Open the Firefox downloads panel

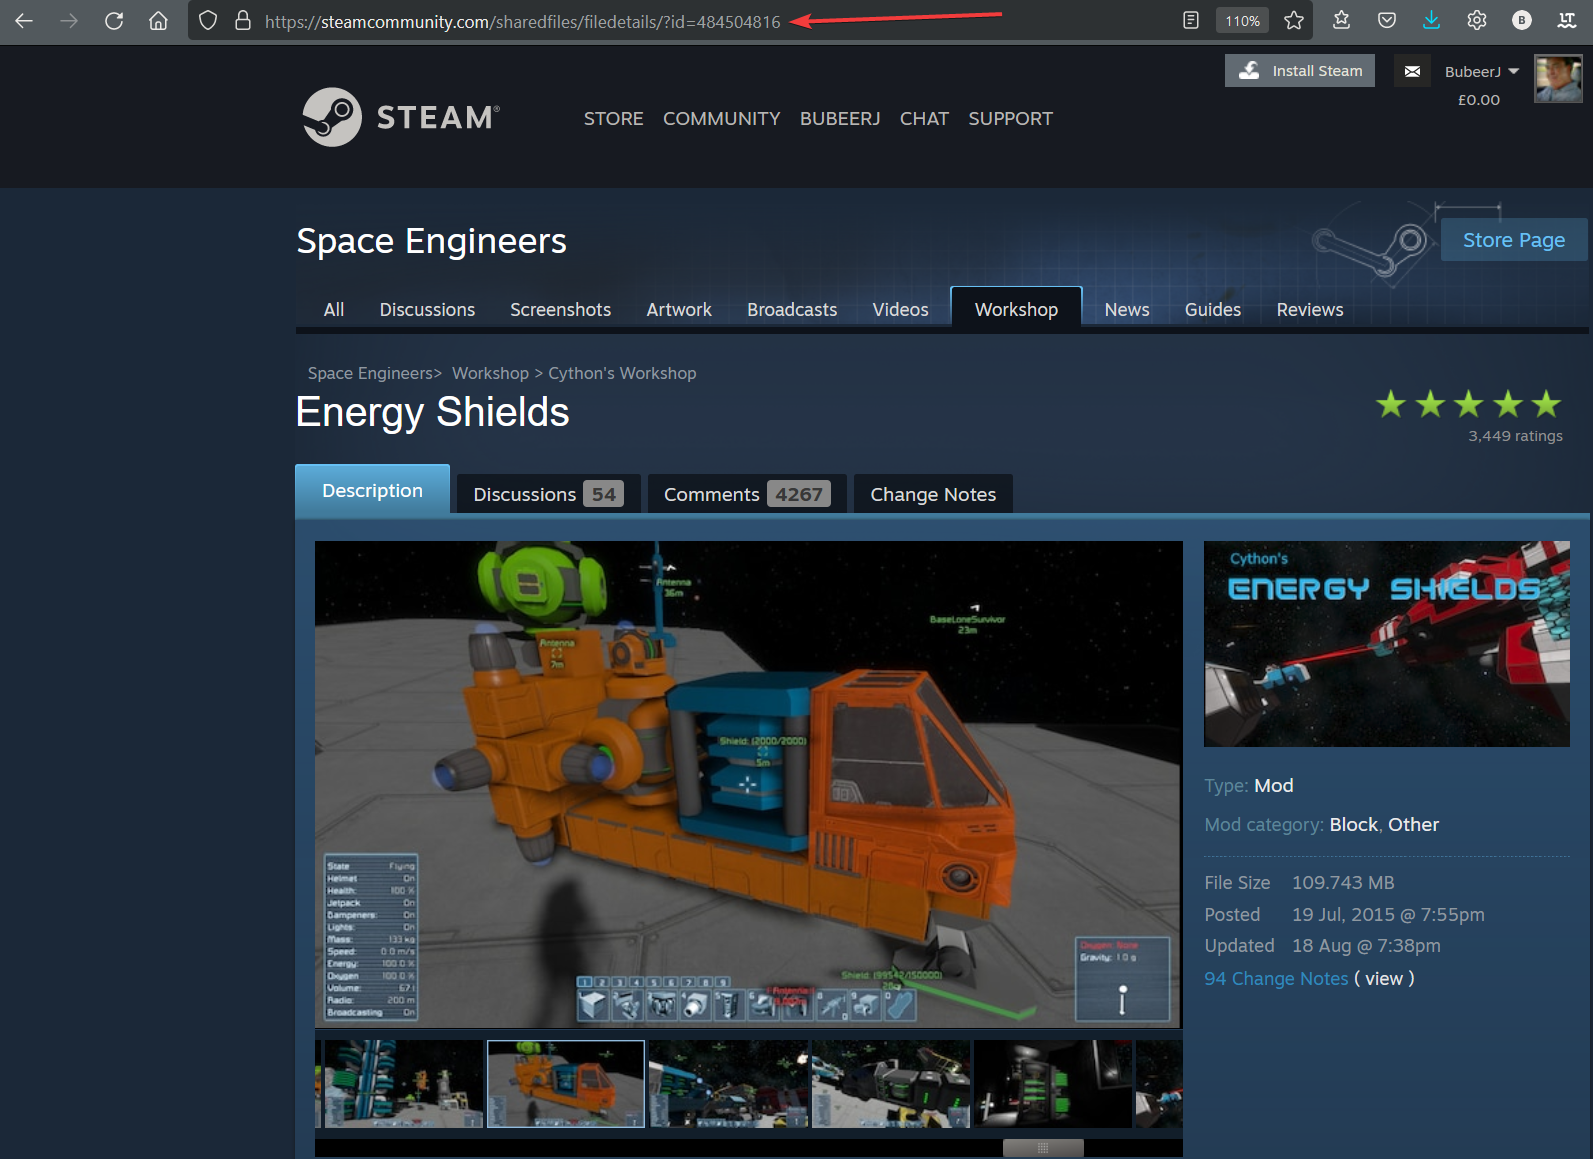tap(1431, 21)
